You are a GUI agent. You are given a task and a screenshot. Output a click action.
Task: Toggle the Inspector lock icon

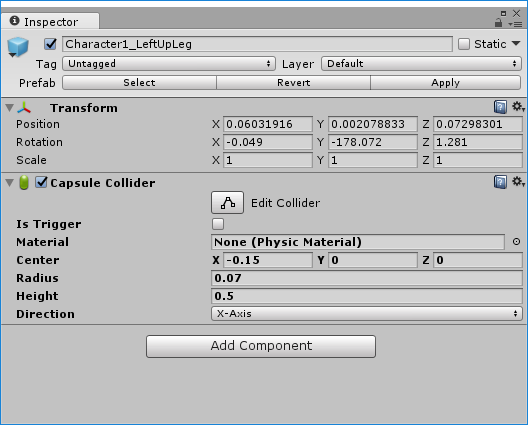[498, 23]
